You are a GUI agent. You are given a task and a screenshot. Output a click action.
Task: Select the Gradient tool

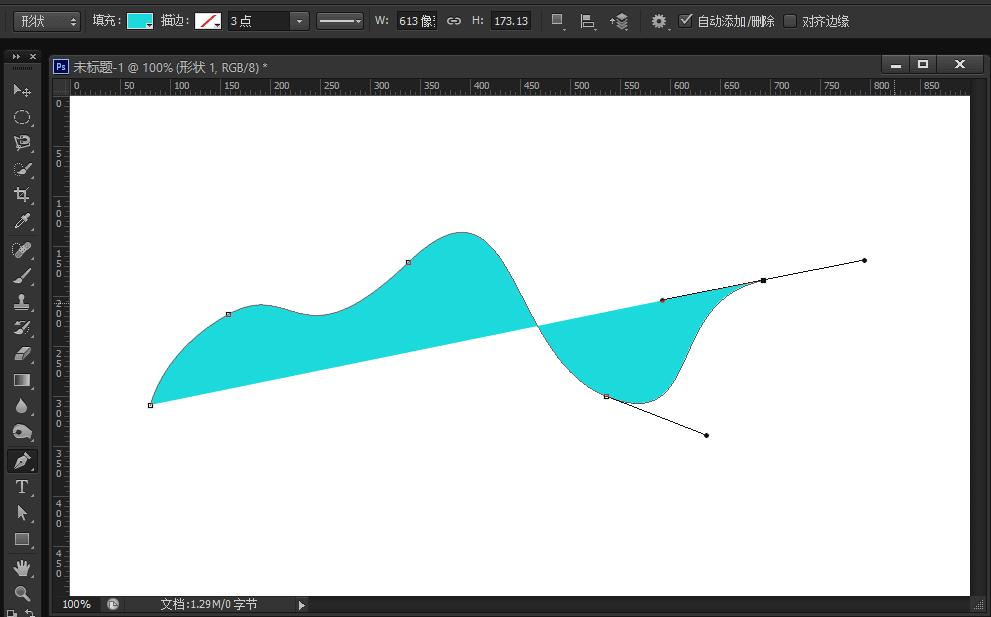pyautogui.click(x=21, y=380)
